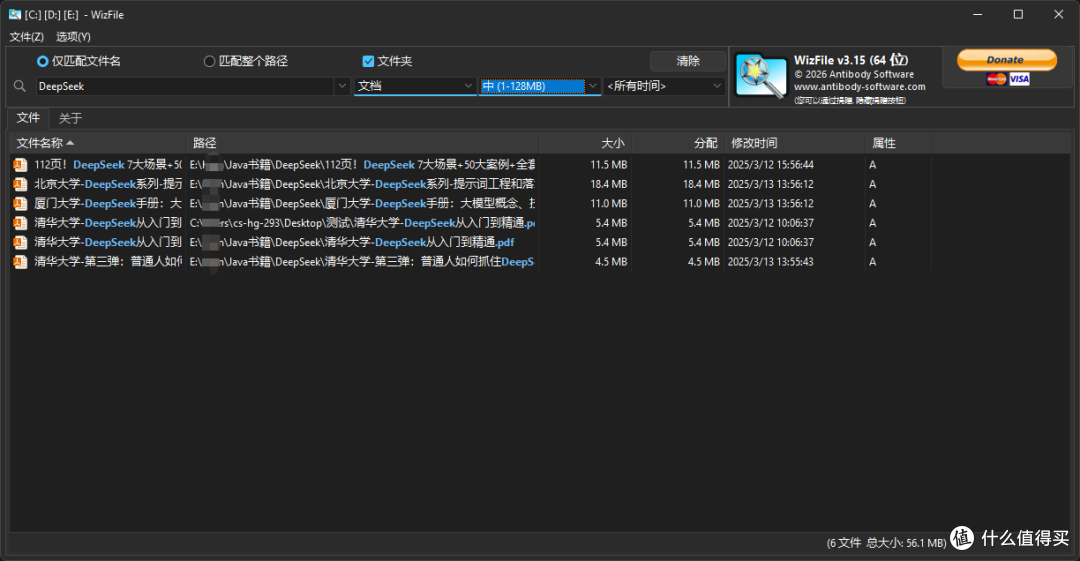The height and width of the screenshot is (561, 1080).
Task: Sort by 属性 column header
Action: coord(899,143)
